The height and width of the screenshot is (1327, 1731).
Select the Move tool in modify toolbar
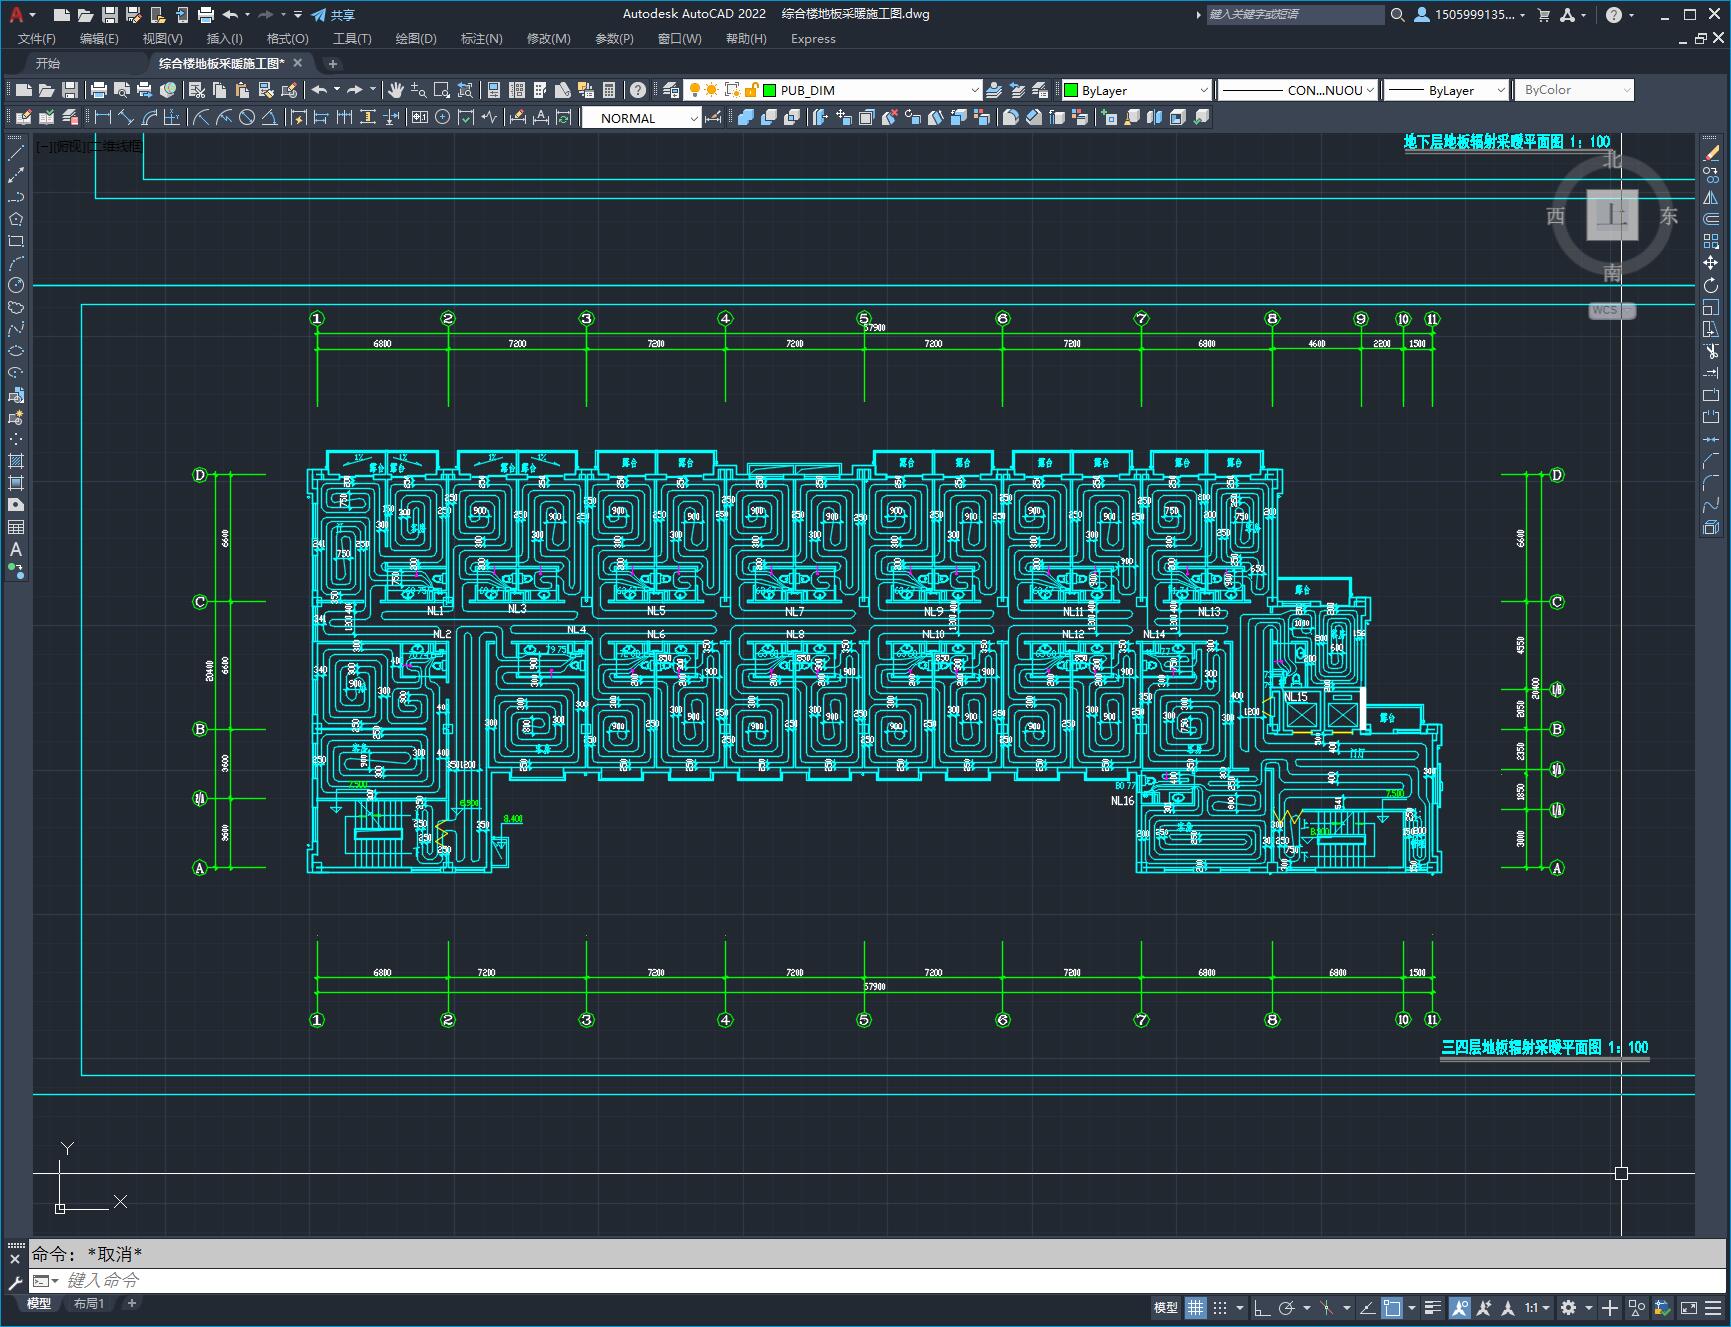[x=1711, y=263]
